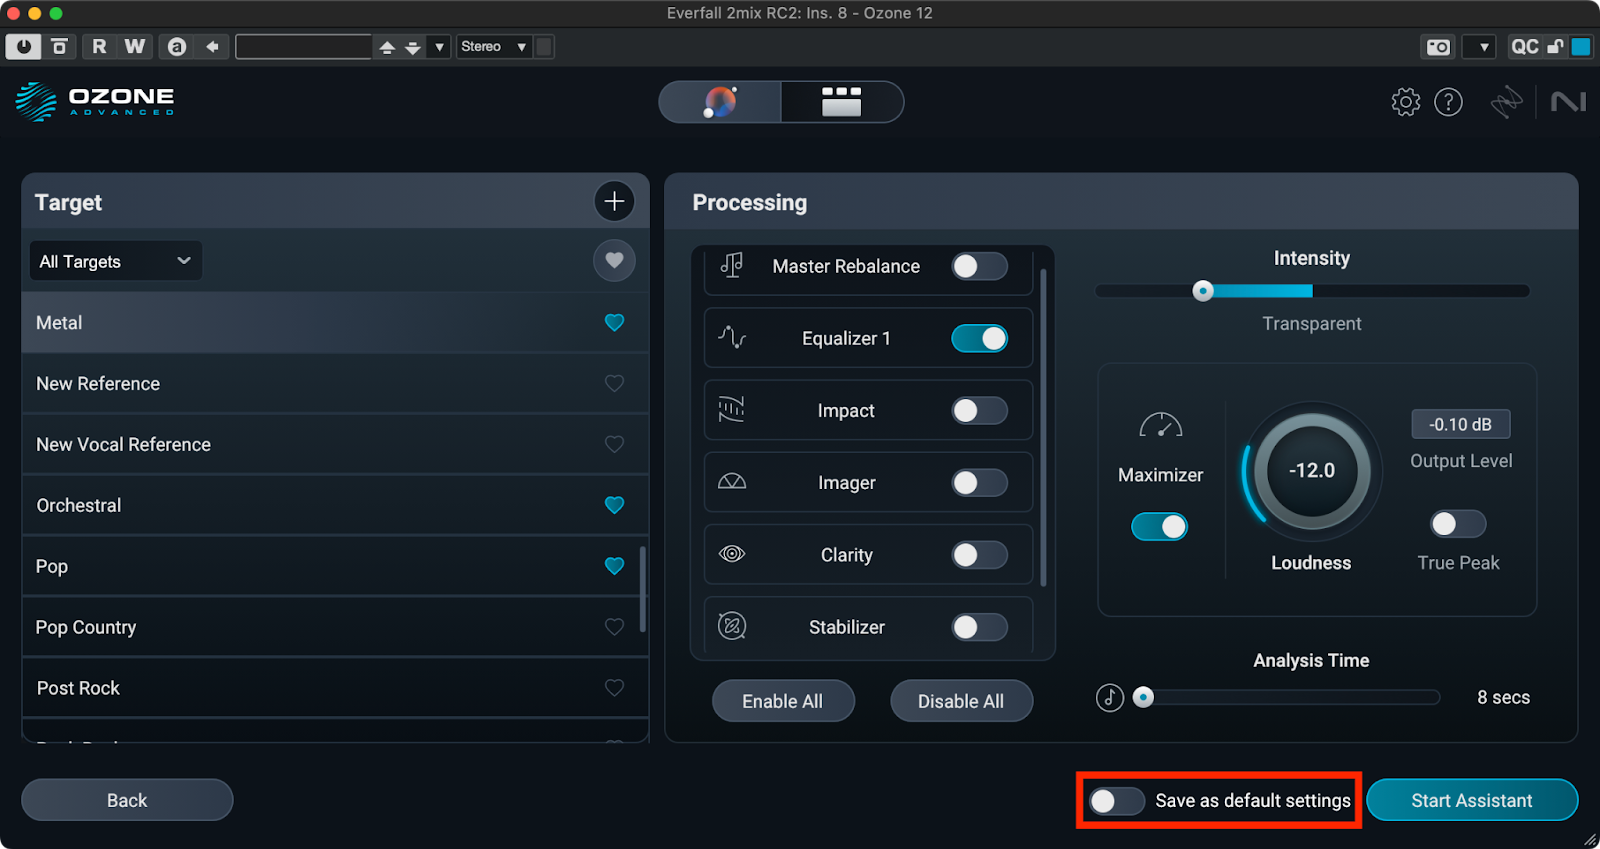Click music note icon beside Analysis Time
This screenshot has height=849, width=1600.
pyautogui.click(x=1109, y=697)
